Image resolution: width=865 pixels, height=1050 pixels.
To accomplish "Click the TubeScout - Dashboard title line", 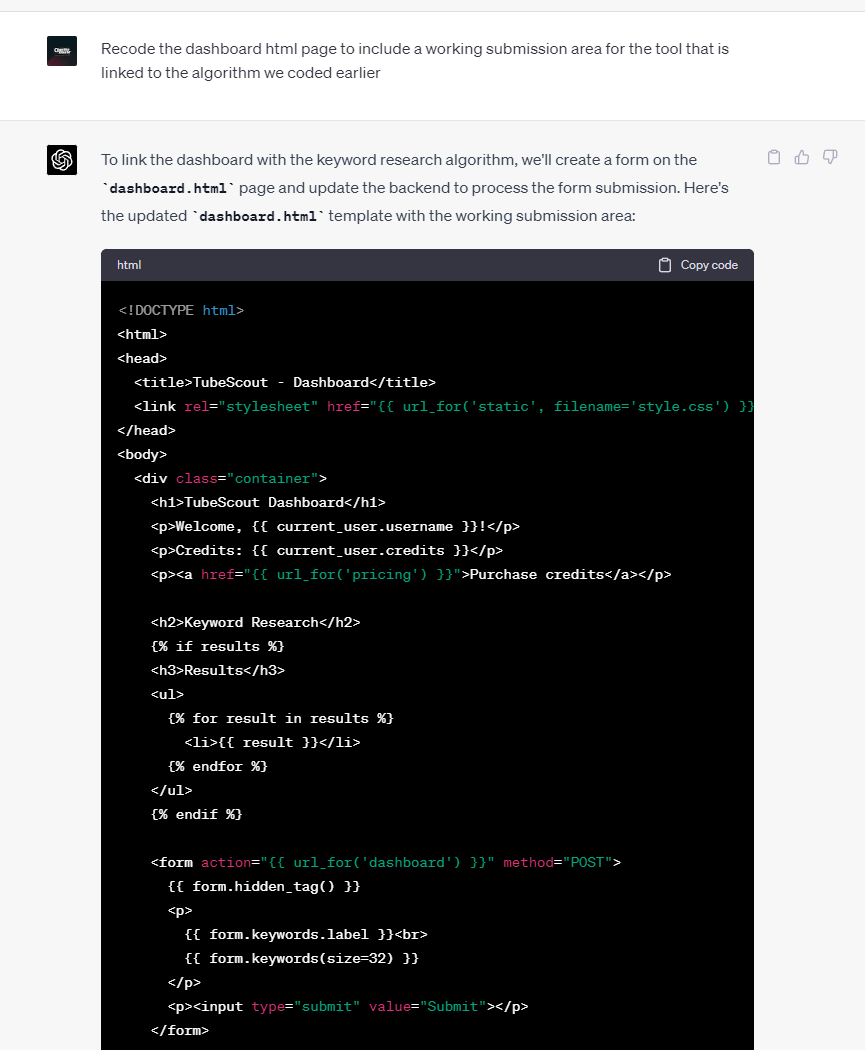I will pyautogui.click(x=285, y=382).
